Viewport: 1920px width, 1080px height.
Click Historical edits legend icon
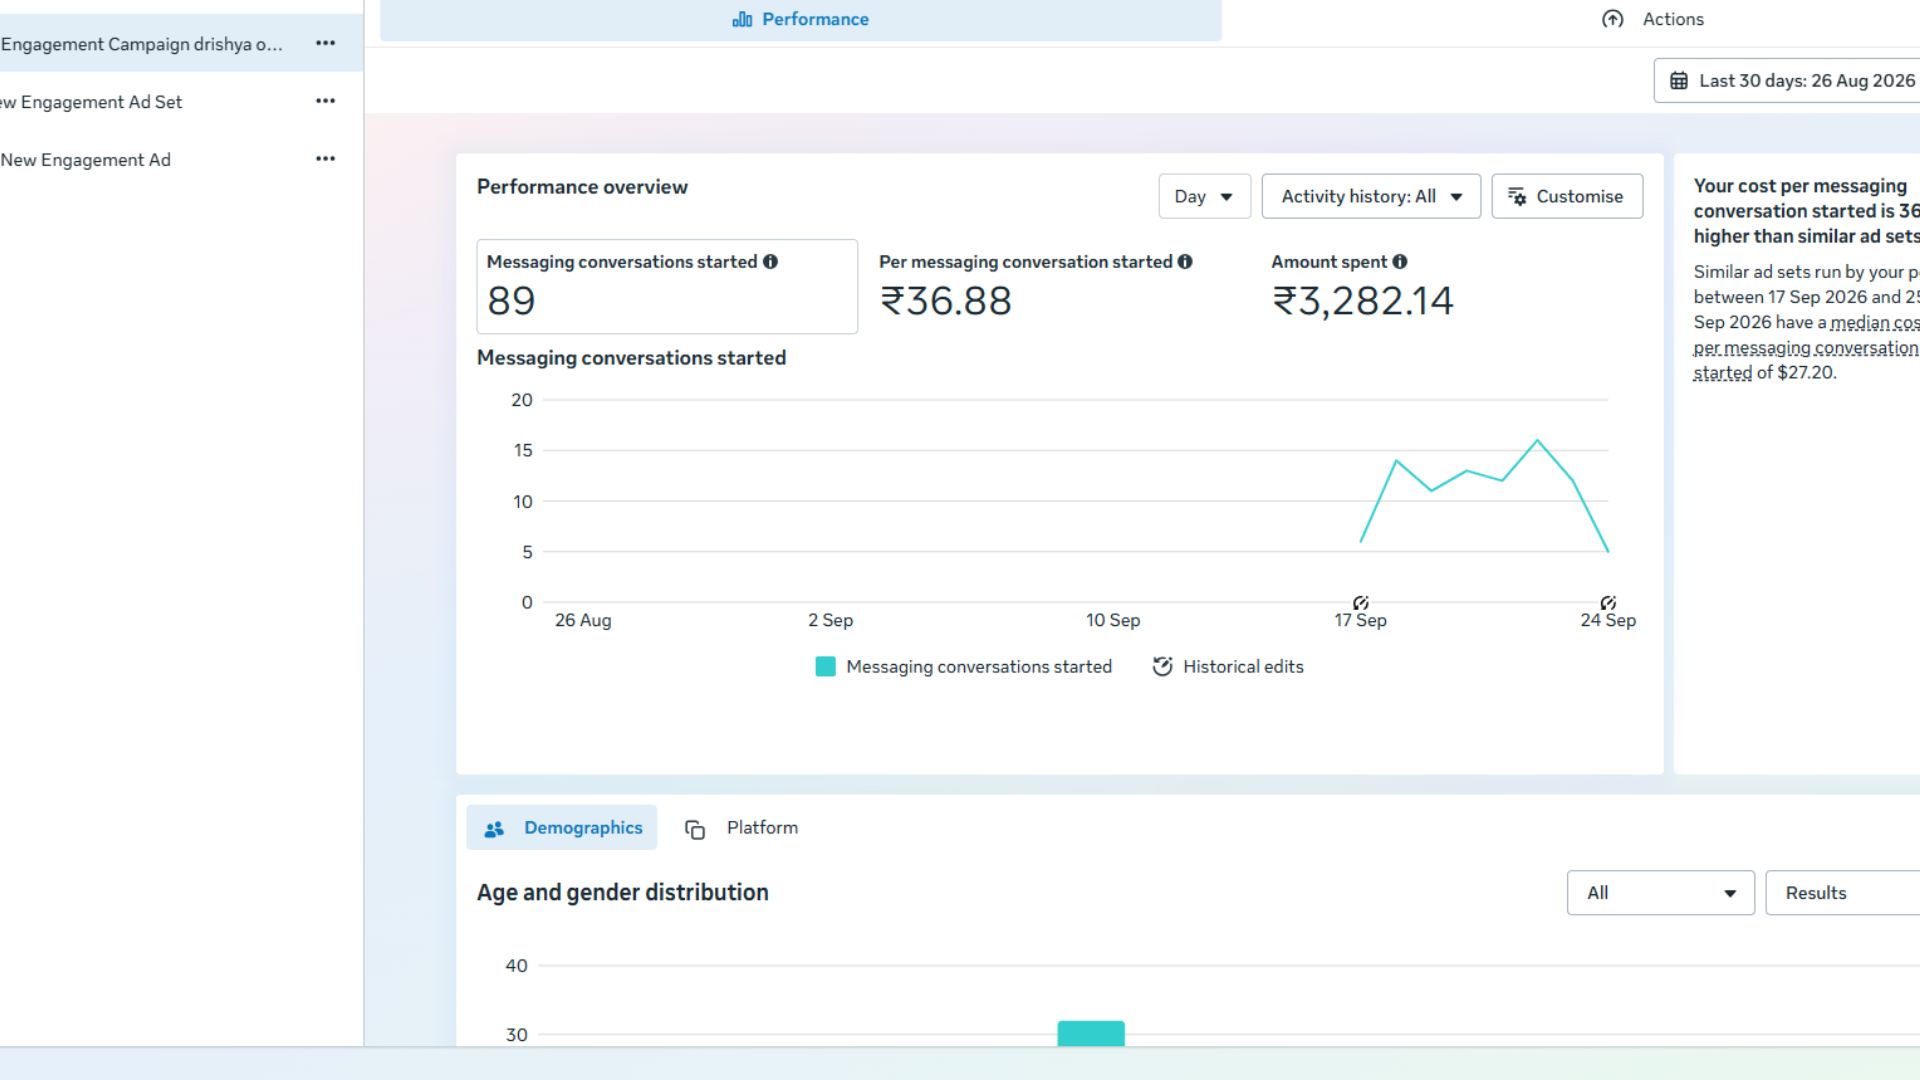(x=1162, y=667)
